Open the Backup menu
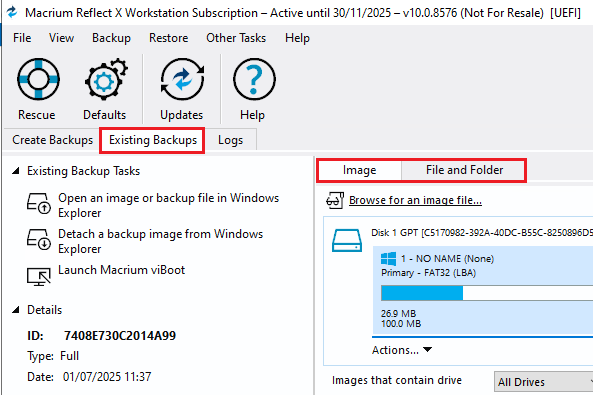The width and height of the screenshot is (593, 395). tap(112, 38)
